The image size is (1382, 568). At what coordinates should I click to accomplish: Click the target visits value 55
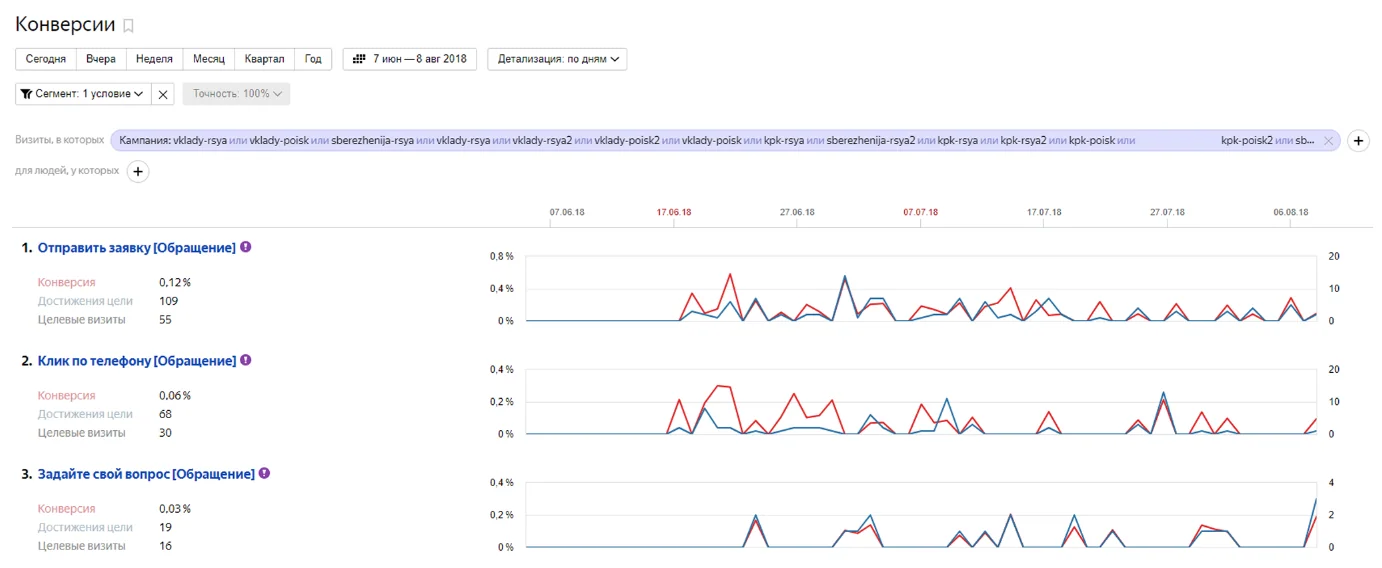(165, 320)
